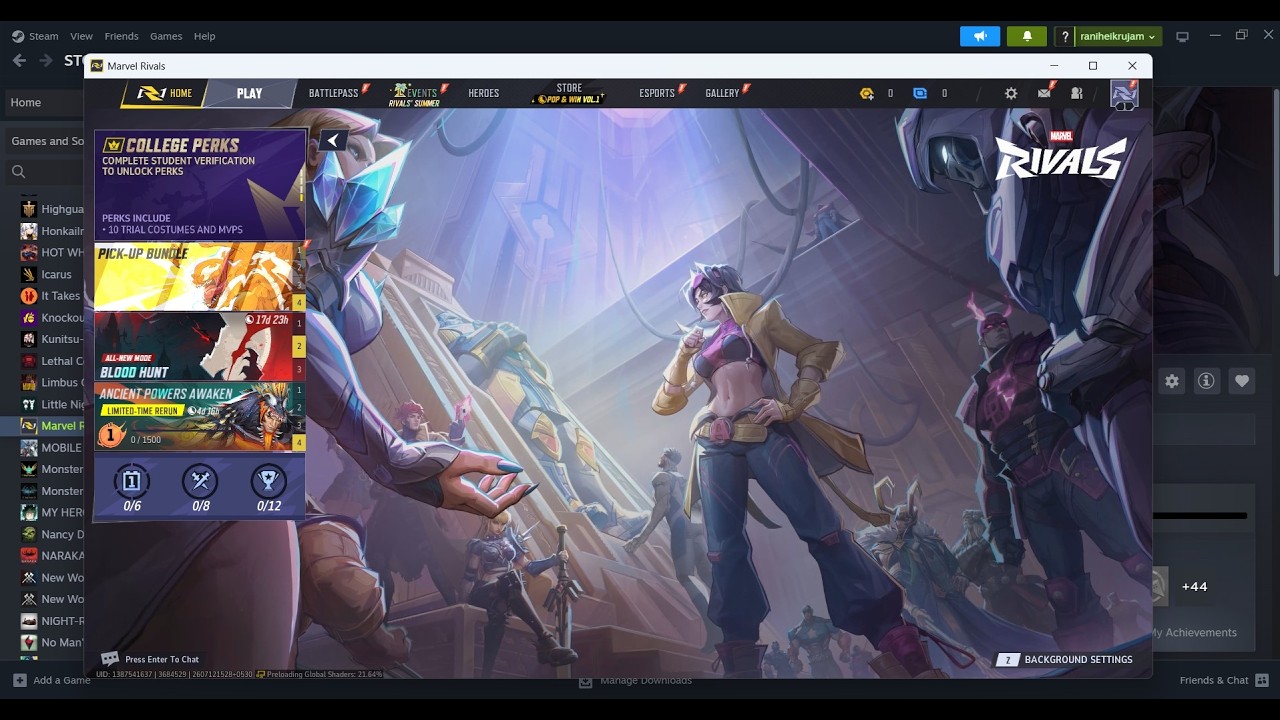
Task: Select No Man's Sky in Steam library list
Action: point(51,642)
